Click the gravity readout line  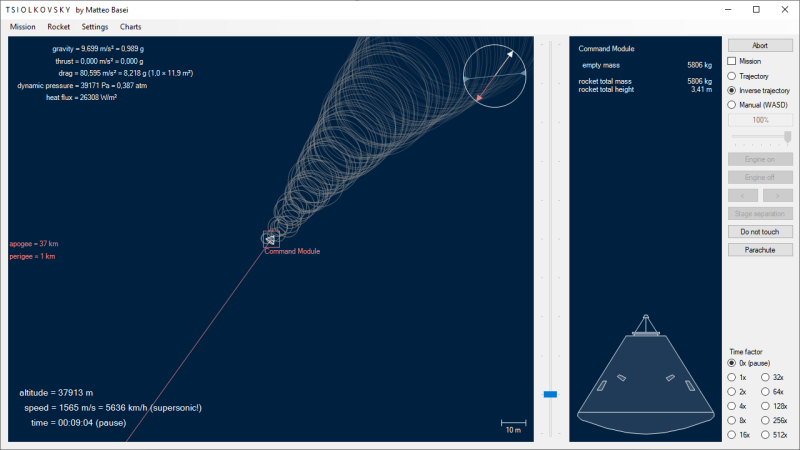coord(98,49)
